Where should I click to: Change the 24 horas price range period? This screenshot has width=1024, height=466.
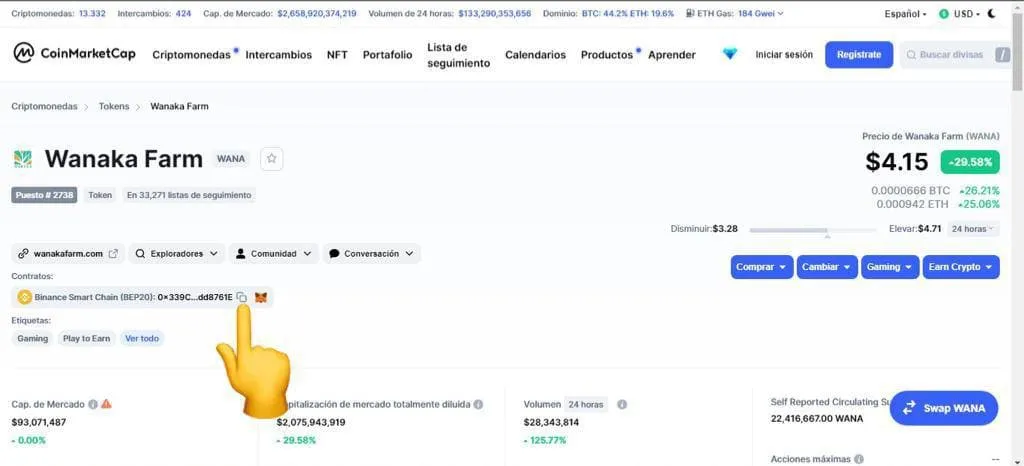972,229
